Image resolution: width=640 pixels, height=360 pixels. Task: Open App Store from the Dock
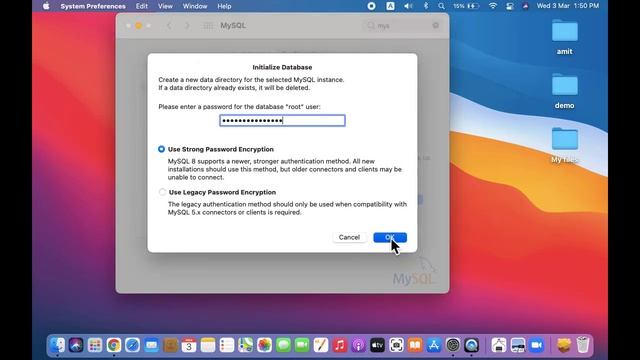pos(434,345)
